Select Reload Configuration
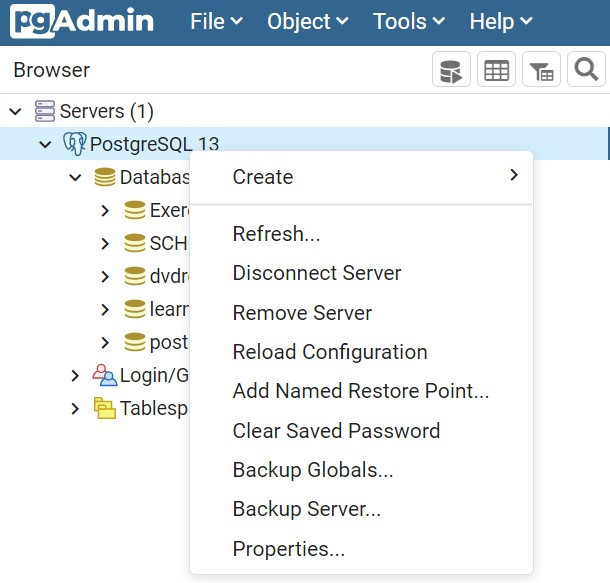The image size is (610, 583). click(x=361, y=352)
